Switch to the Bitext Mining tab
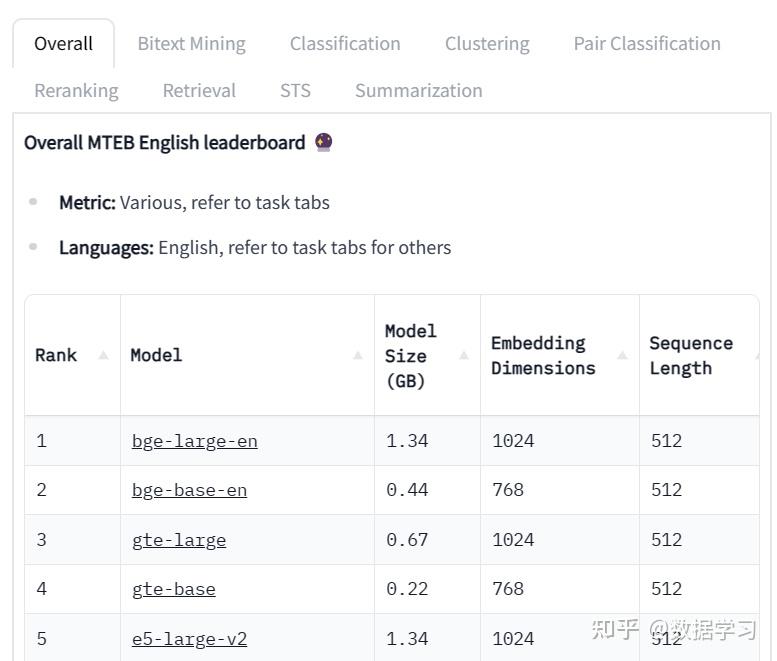 [191, 44]
